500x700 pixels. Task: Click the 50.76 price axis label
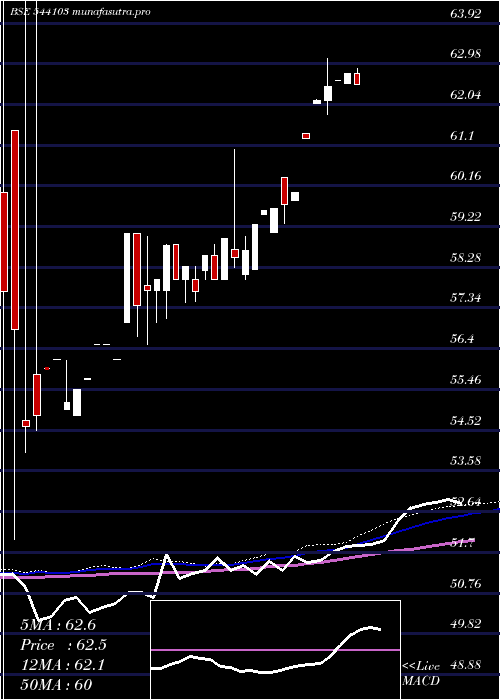tap(466, 583)
